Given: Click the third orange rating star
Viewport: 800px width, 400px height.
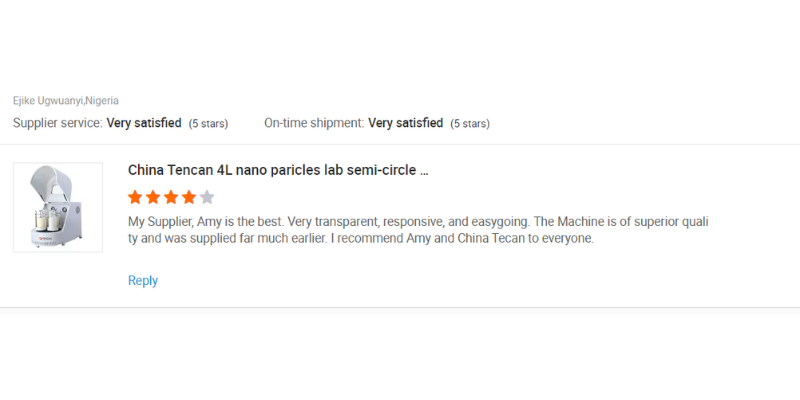Looking at the screenshot, I should coord(171,197).
